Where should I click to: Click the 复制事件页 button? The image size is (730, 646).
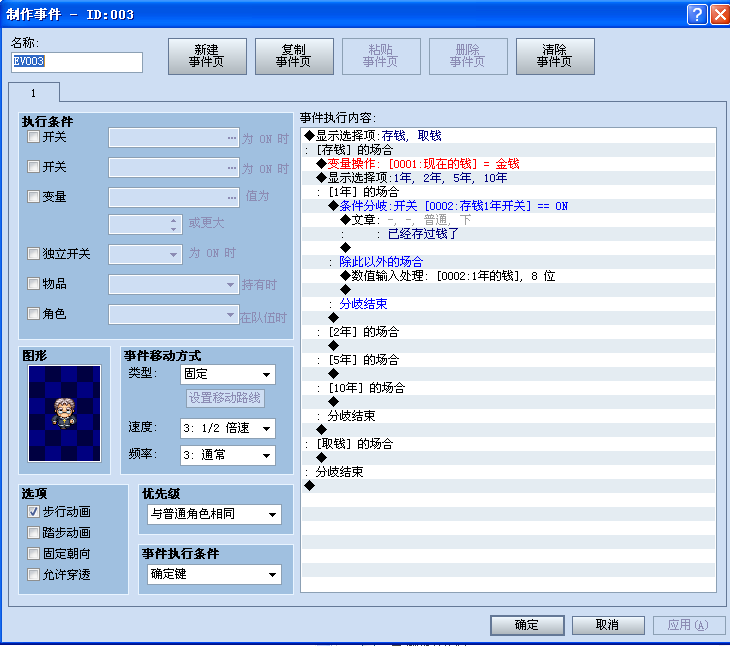[x=294, y=56]
